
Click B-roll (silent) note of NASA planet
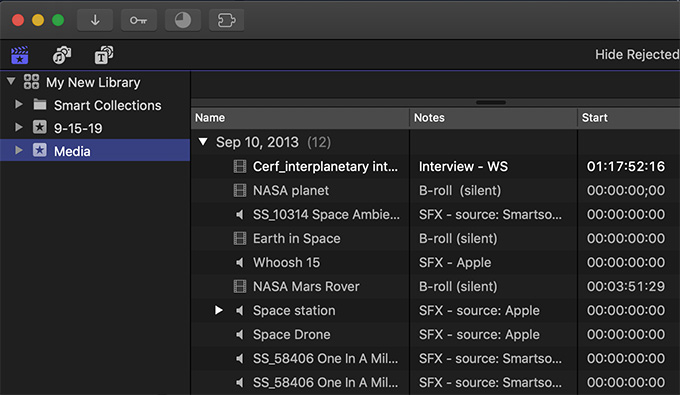click(460, 190)
